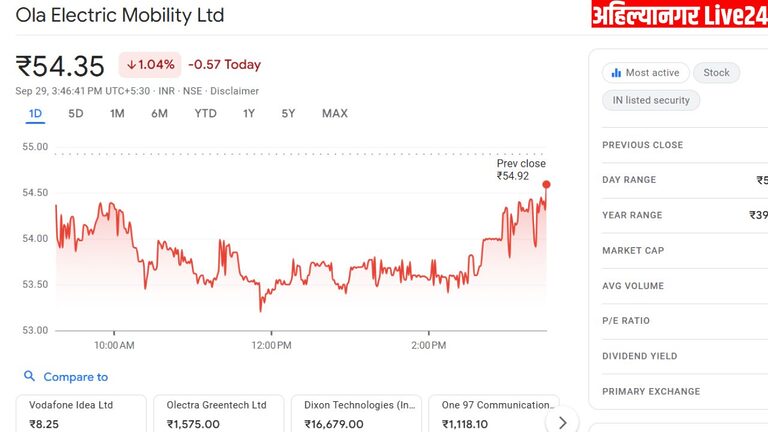768x432 pixels.
Task: Show the MAX range chart
Action: [335, 113]
